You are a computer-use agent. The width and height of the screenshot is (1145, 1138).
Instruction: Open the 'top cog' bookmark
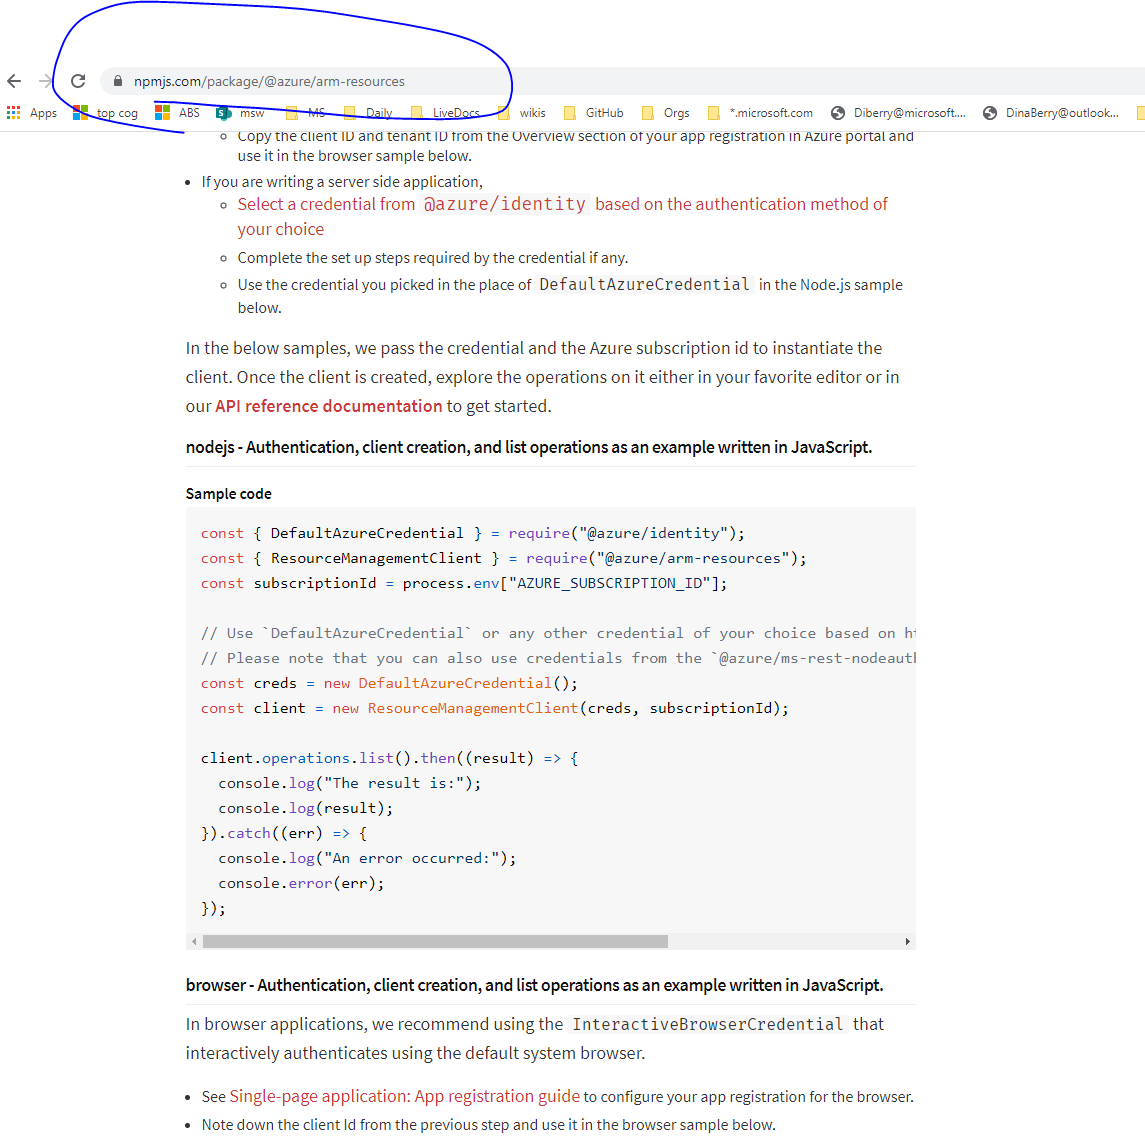point(106,112)
